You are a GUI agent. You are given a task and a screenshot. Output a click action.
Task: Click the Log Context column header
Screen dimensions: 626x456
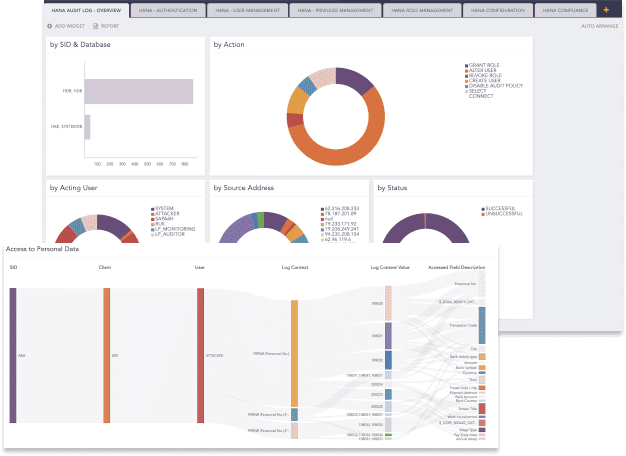pyautogui.click(x=295, y=267)
